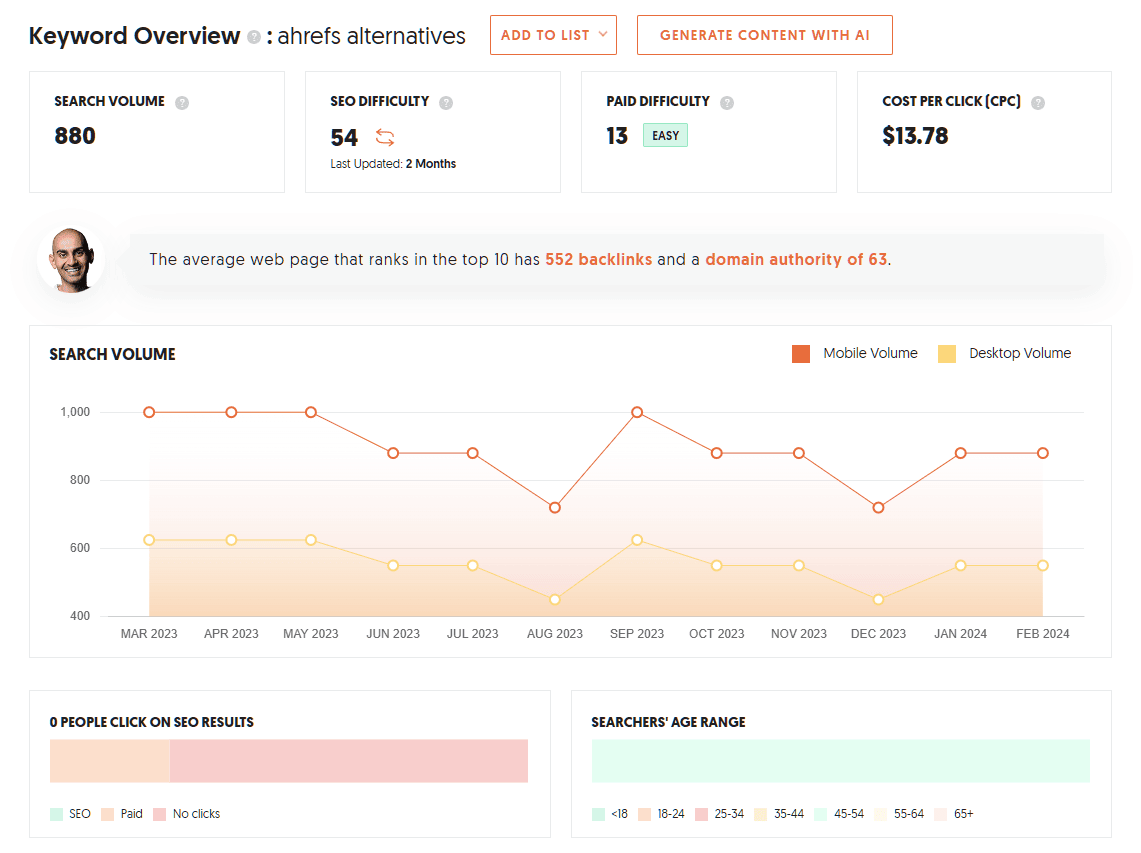Click Generate Content with AI button
1141x853 pixels.
coord(765,35)
